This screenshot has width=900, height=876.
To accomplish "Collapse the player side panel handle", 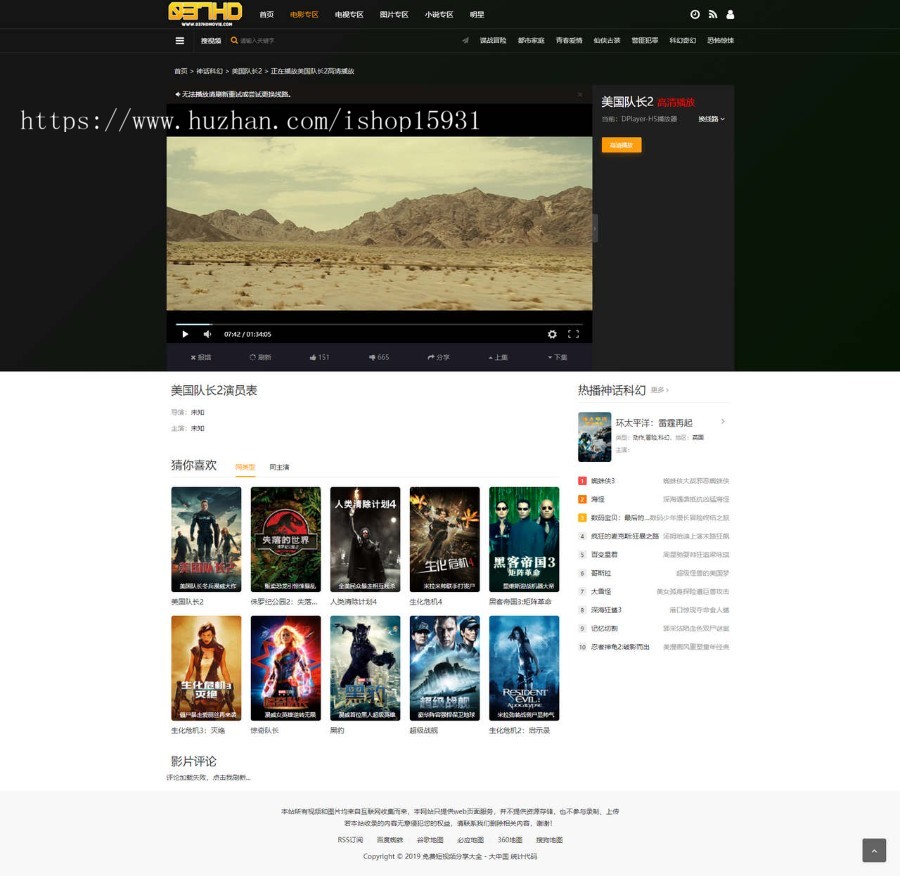I will click(x=595, y=228).
